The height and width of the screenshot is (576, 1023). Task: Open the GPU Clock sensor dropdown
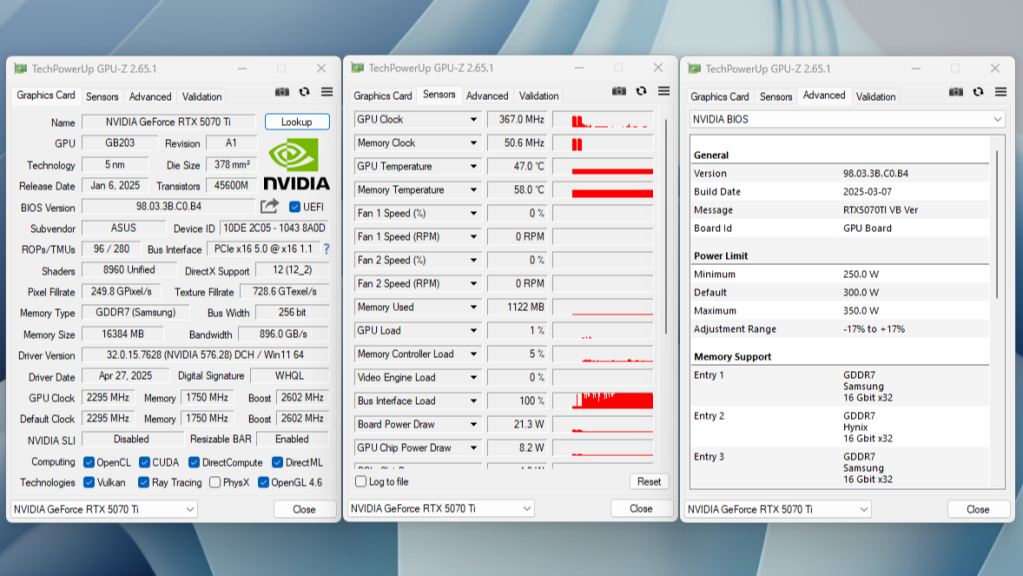pos(473,119)
